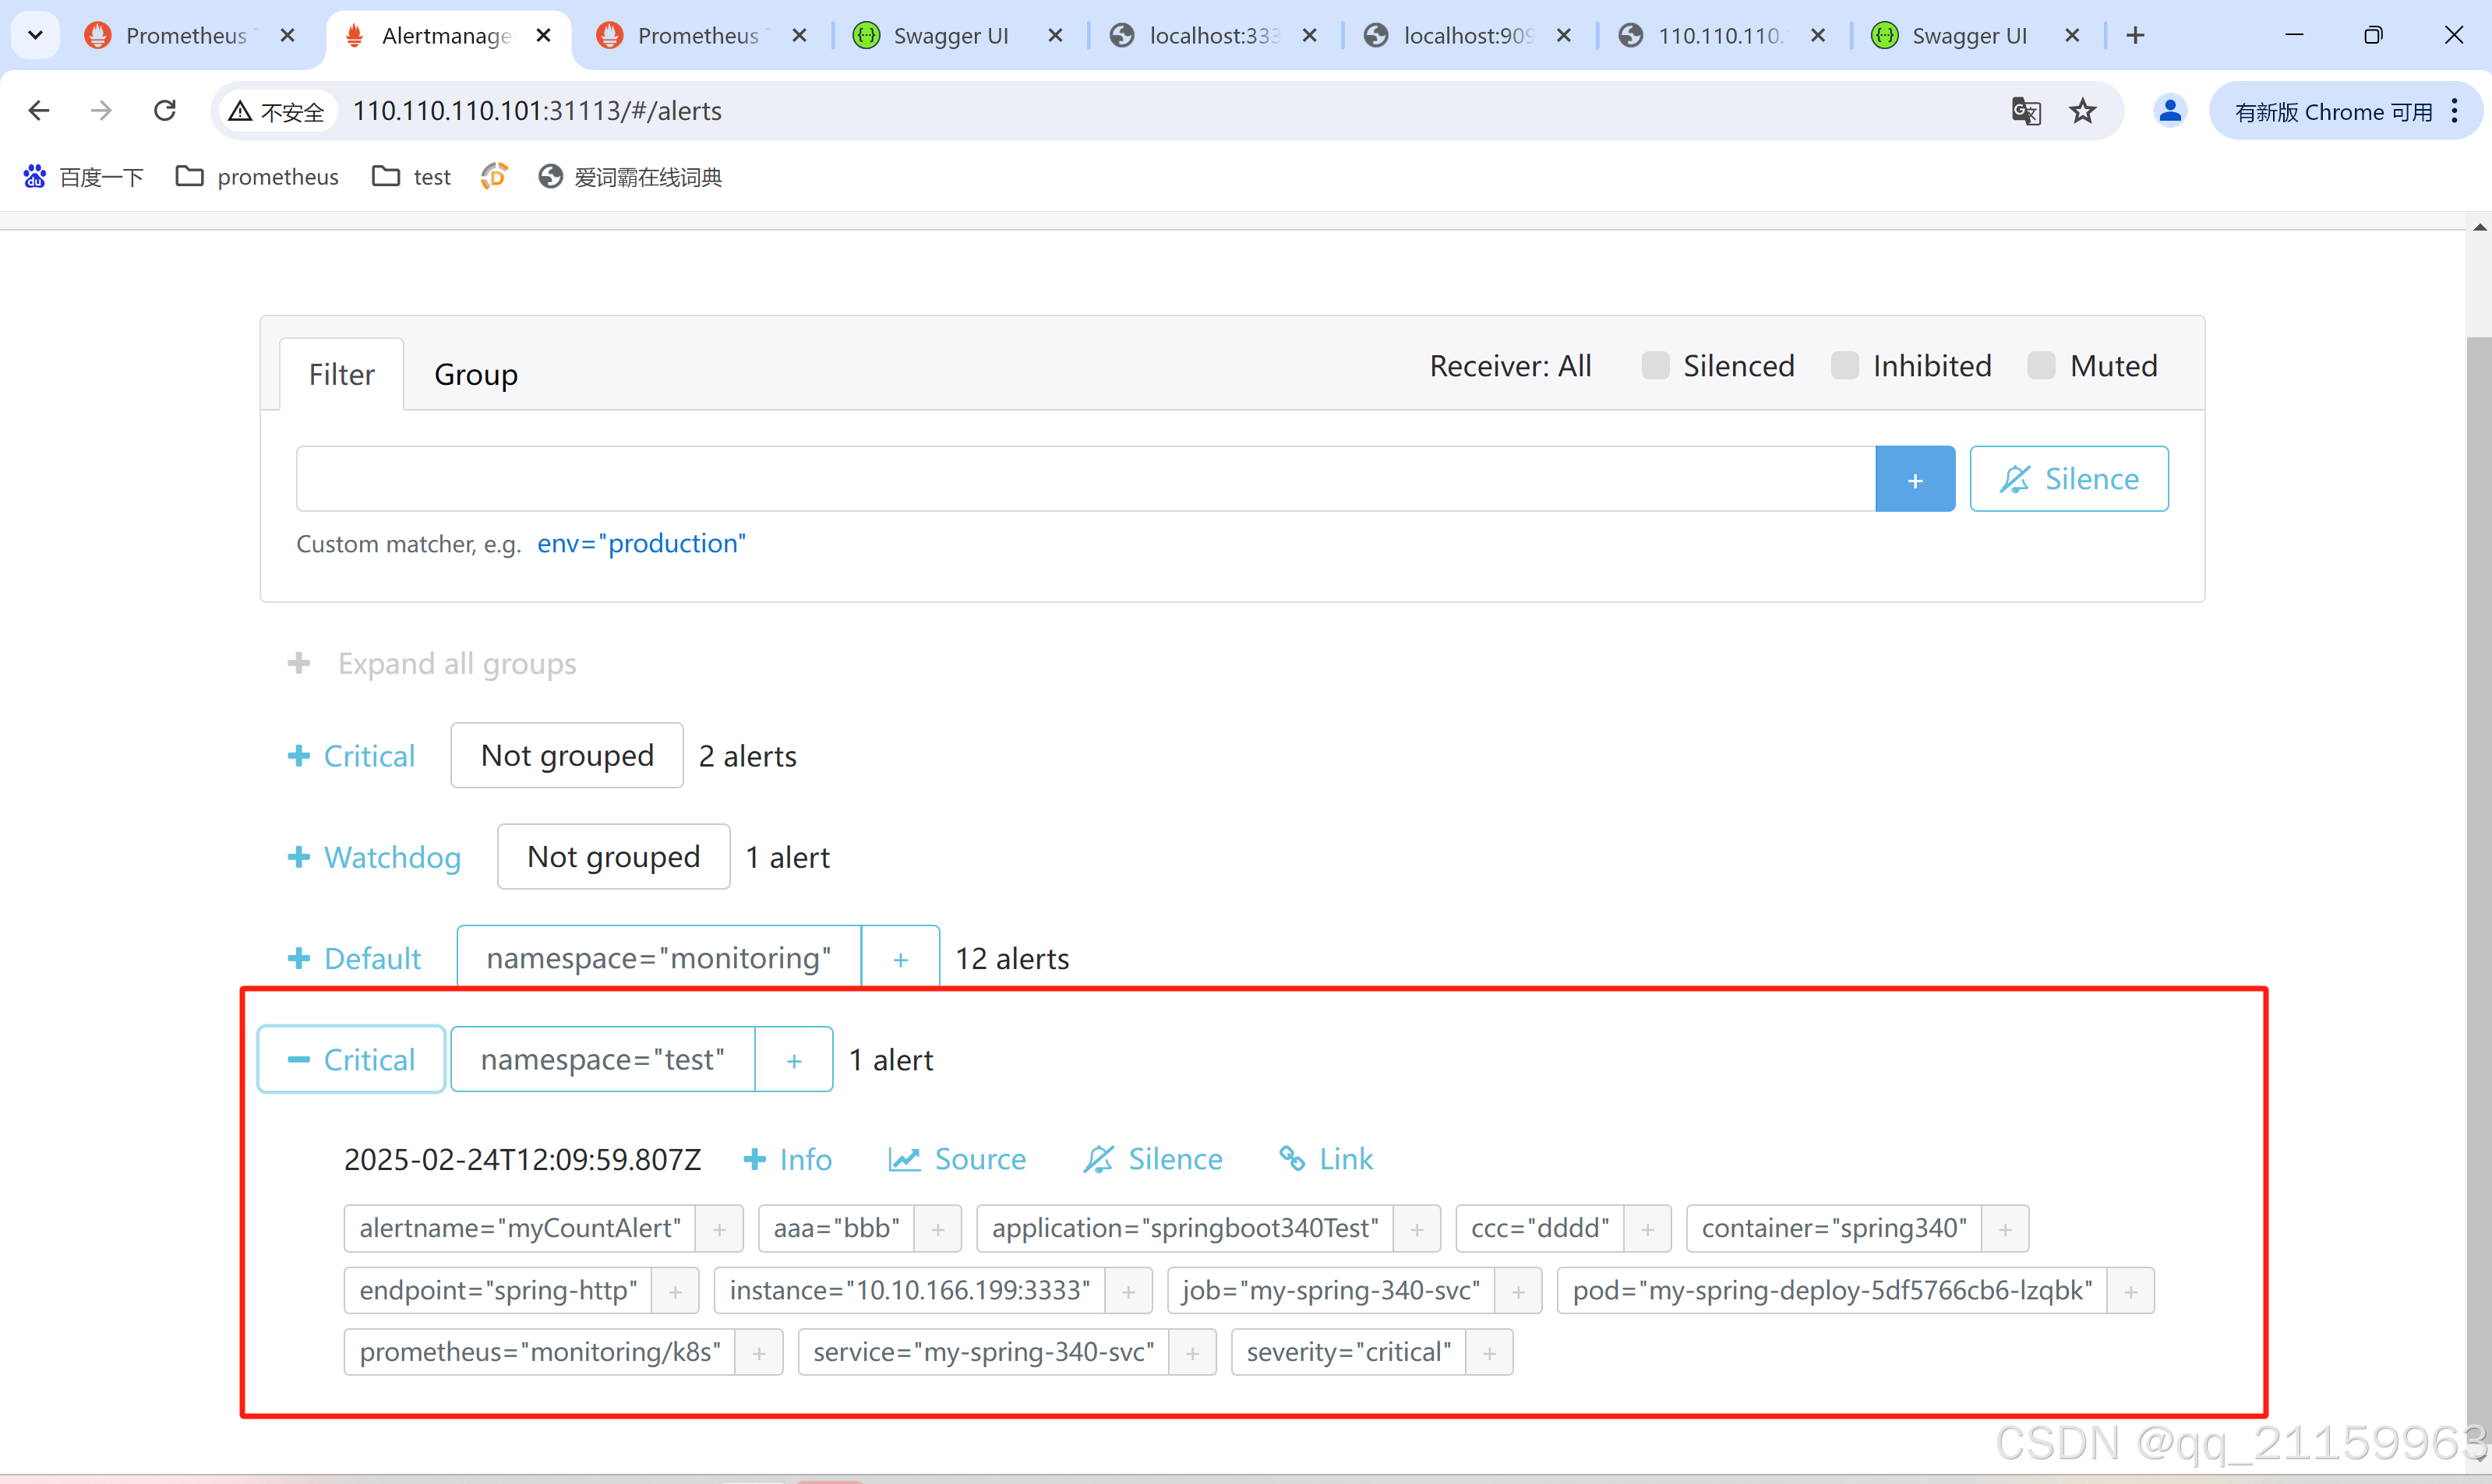Expand the Default monitoring group
2492x1484 pixels.
point(354,958)
